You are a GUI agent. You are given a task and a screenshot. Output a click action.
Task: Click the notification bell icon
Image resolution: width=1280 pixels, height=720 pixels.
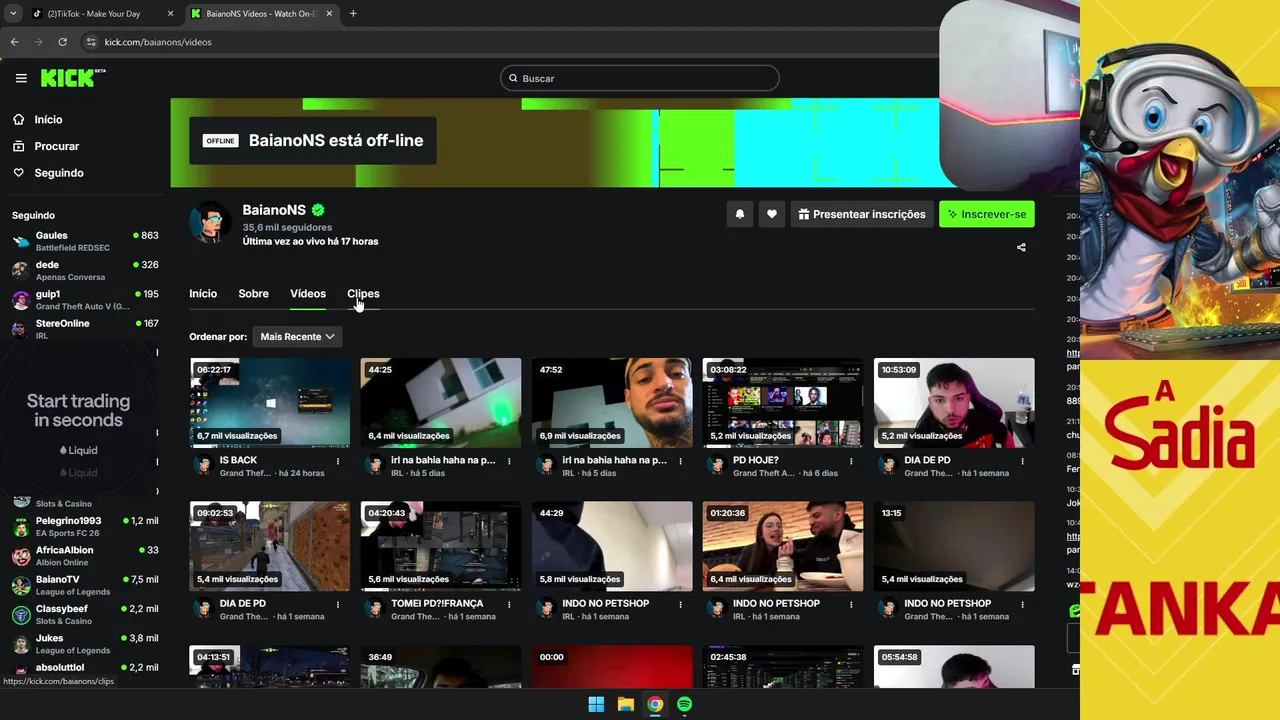[740, 214]
